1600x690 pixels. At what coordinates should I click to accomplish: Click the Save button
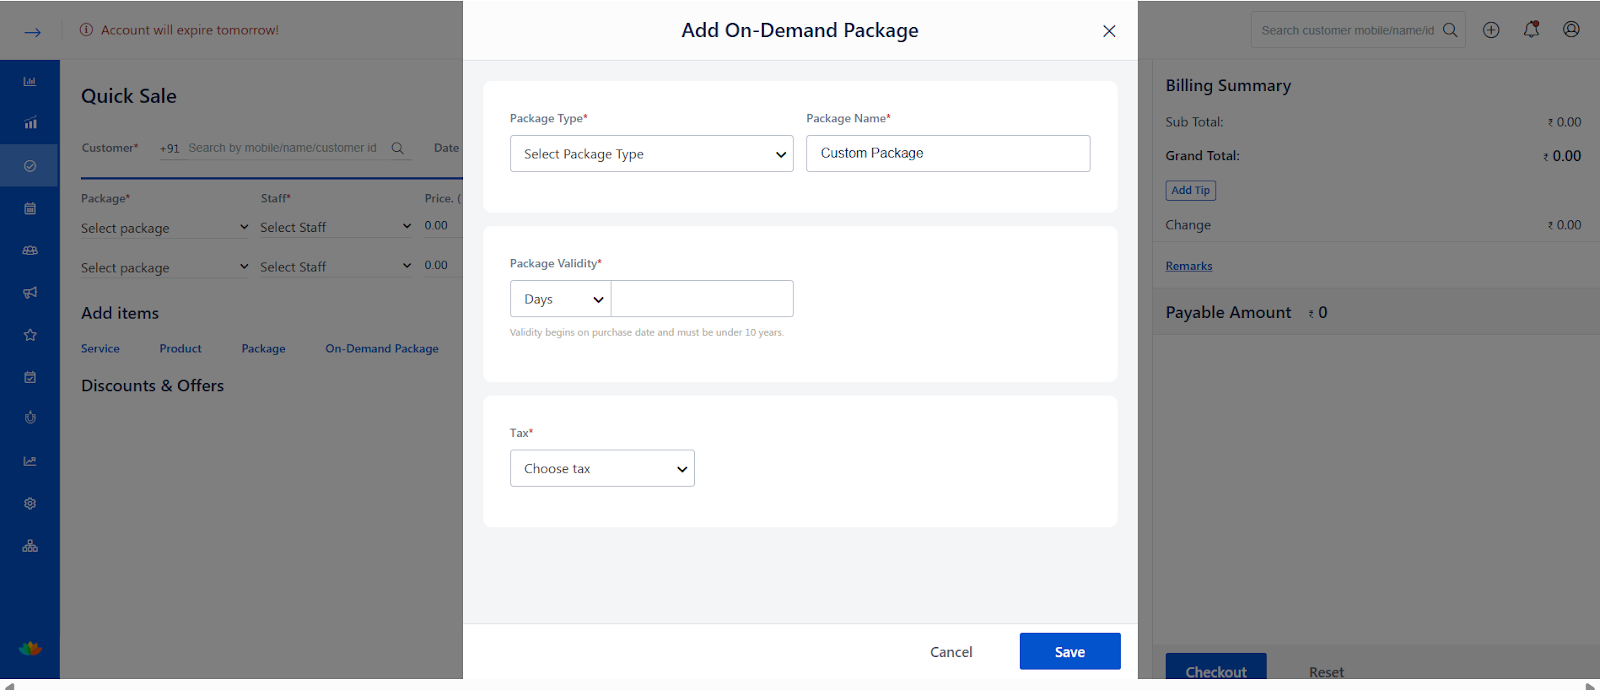coord(1070,652)
